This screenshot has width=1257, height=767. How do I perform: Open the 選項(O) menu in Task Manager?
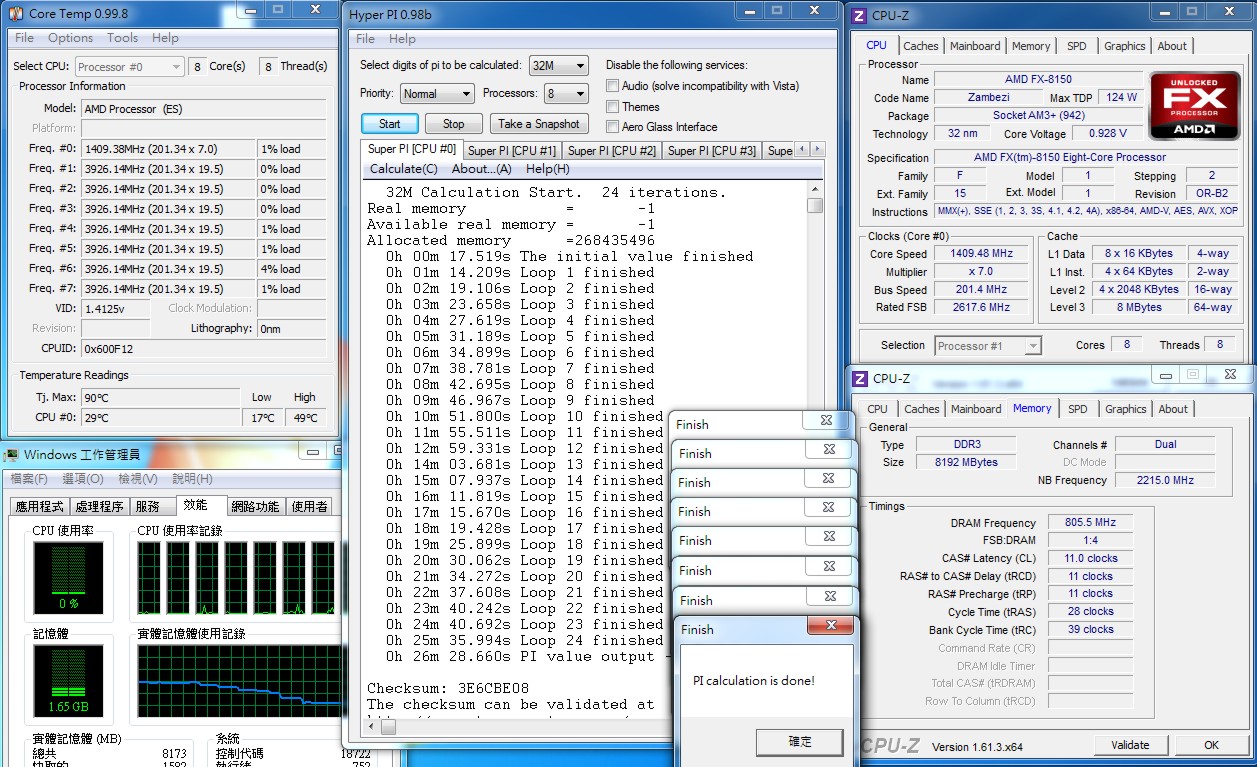(83, 479)
